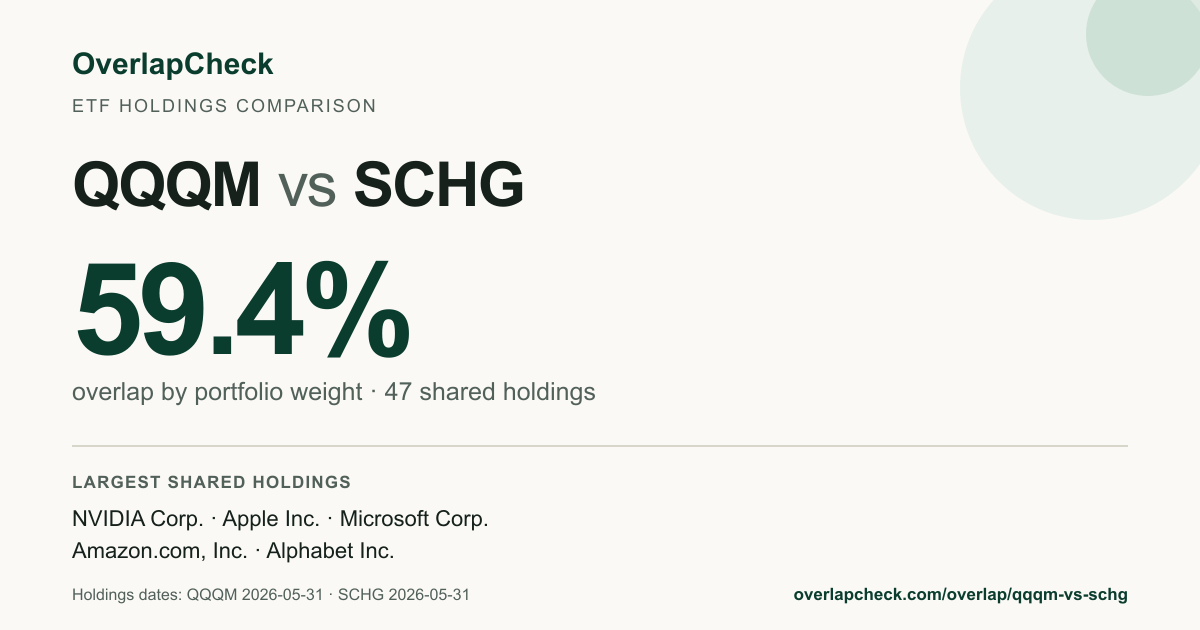Image resolution: width=1200 pixels, height=630 pixels.
Task: Select the QQQM ticker text
Action: point(167,185)
